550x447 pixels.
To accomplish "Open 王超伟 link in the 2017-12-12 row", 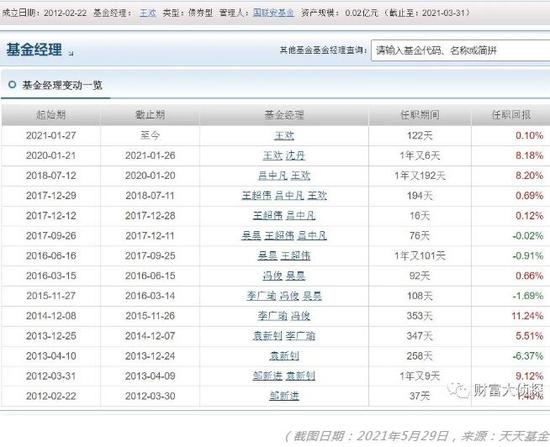I will click(x=268, y=215).
